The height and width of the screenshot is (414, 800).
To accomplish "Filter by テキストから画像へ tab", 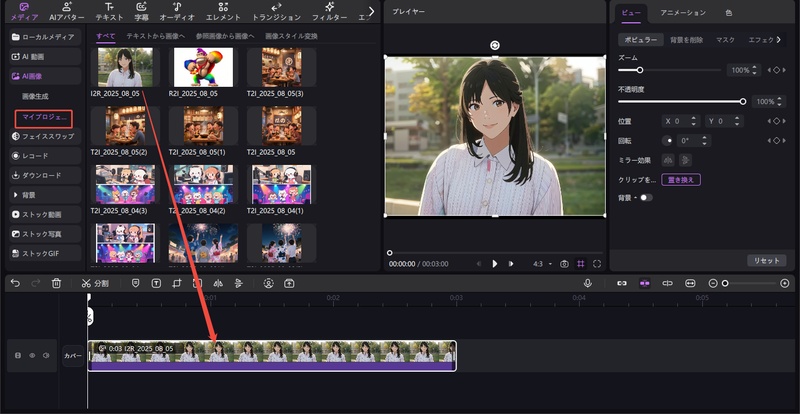I will pos(156,36).
